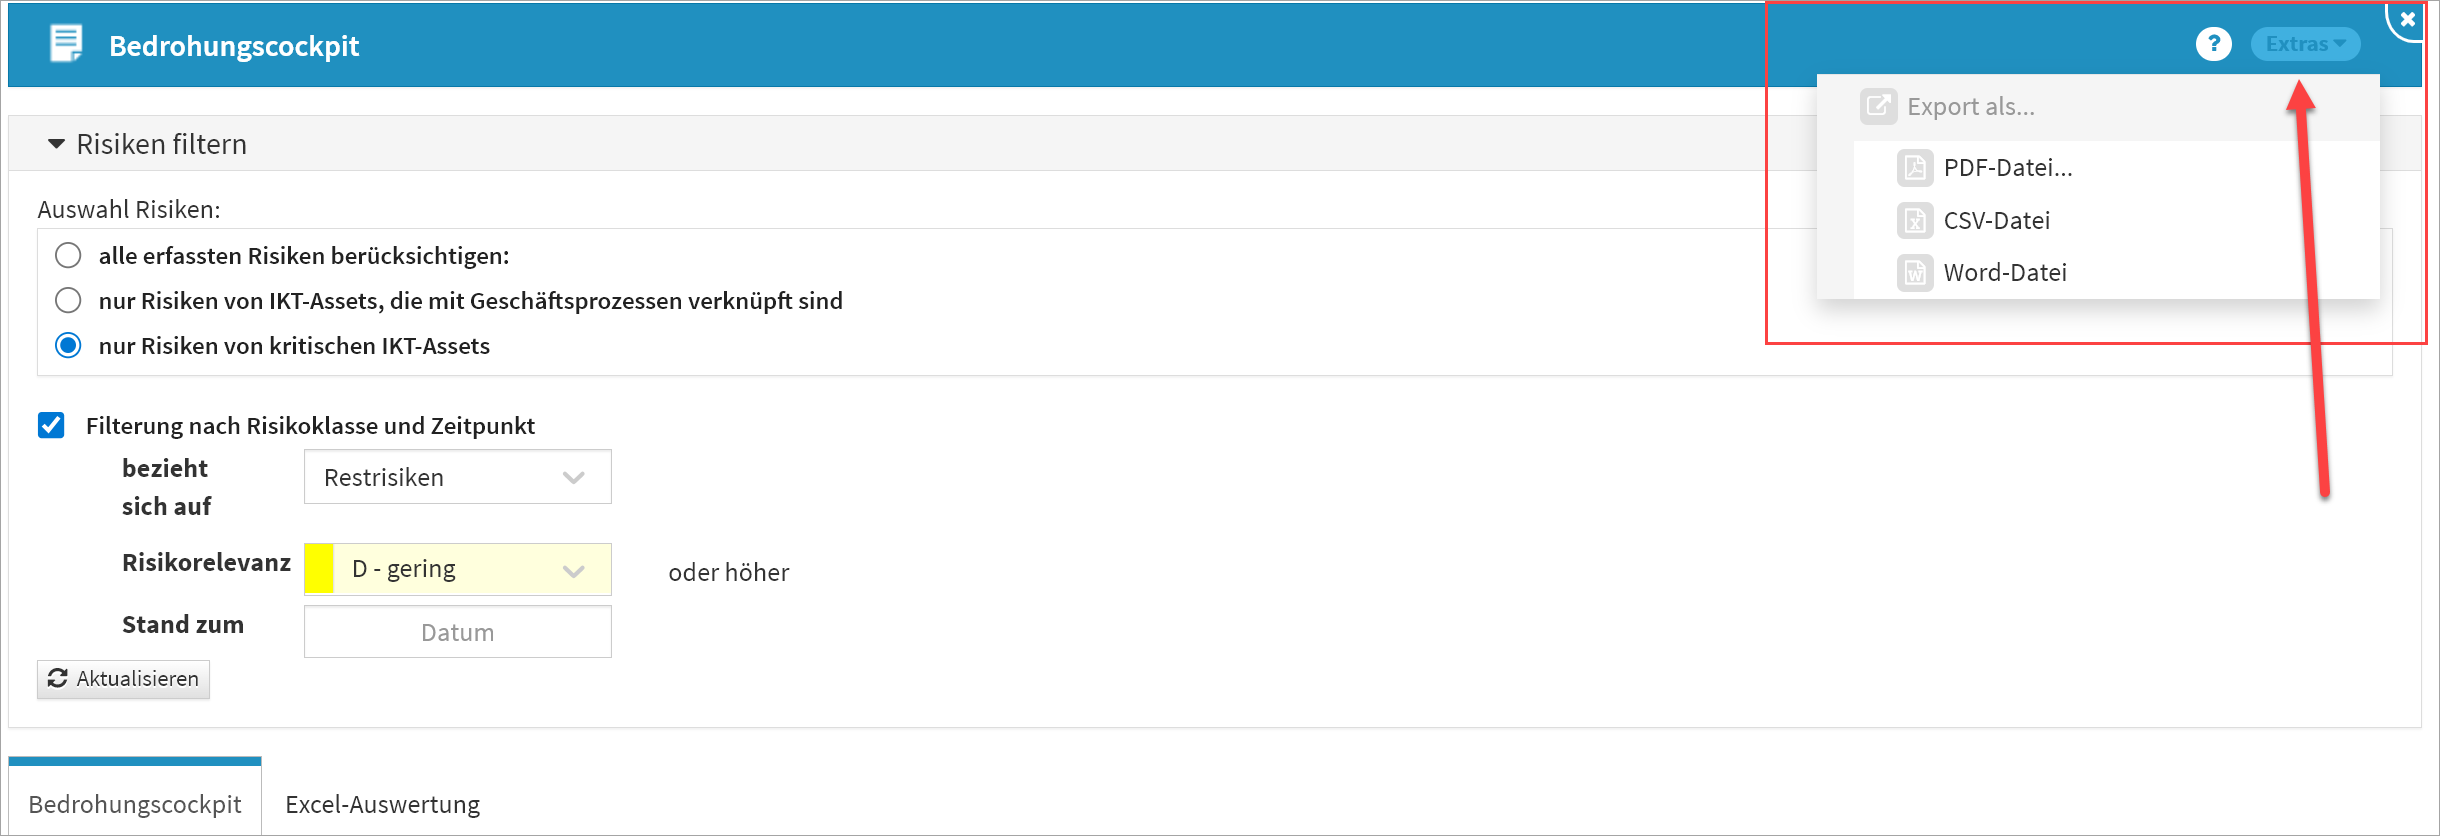
Task: Click the refresh arrows icon on Aktualisieren
Action: click(x=58, y=678)
